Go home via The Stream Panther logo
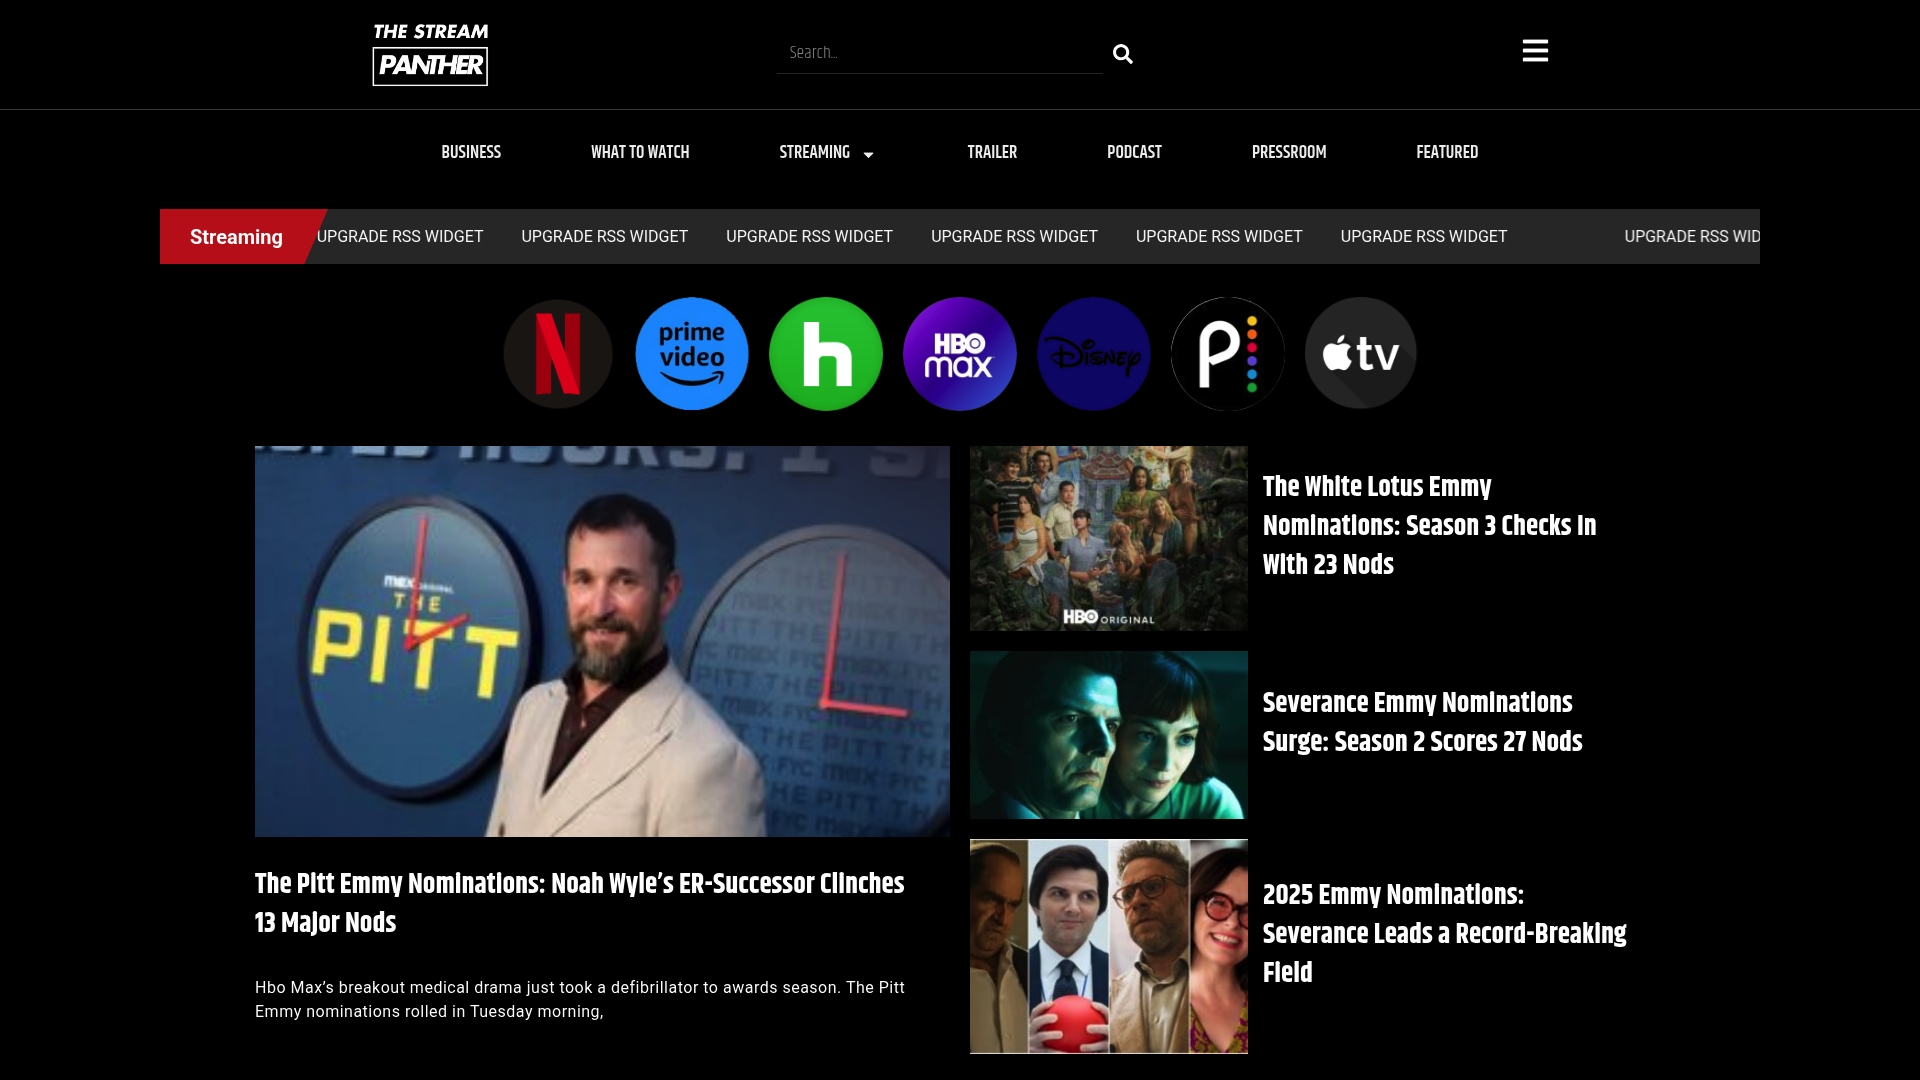 pyautogui.click(x=431, y=55)
